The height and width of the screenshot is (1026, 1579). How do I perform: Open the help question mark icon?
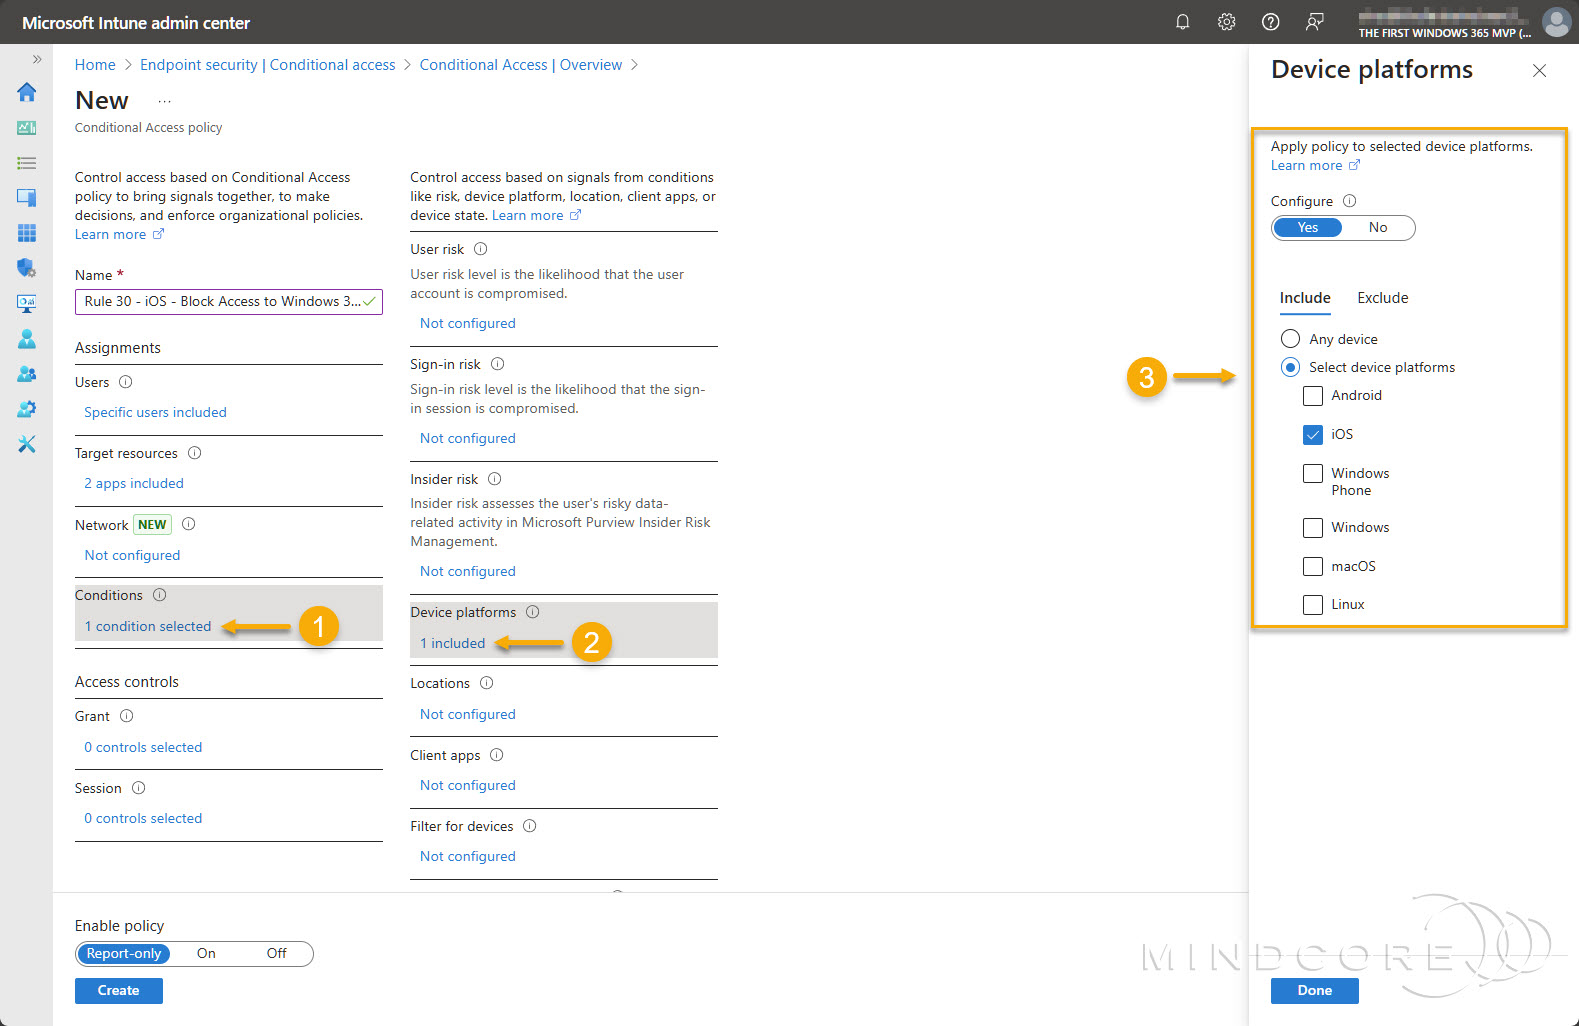pos(1270,22)
